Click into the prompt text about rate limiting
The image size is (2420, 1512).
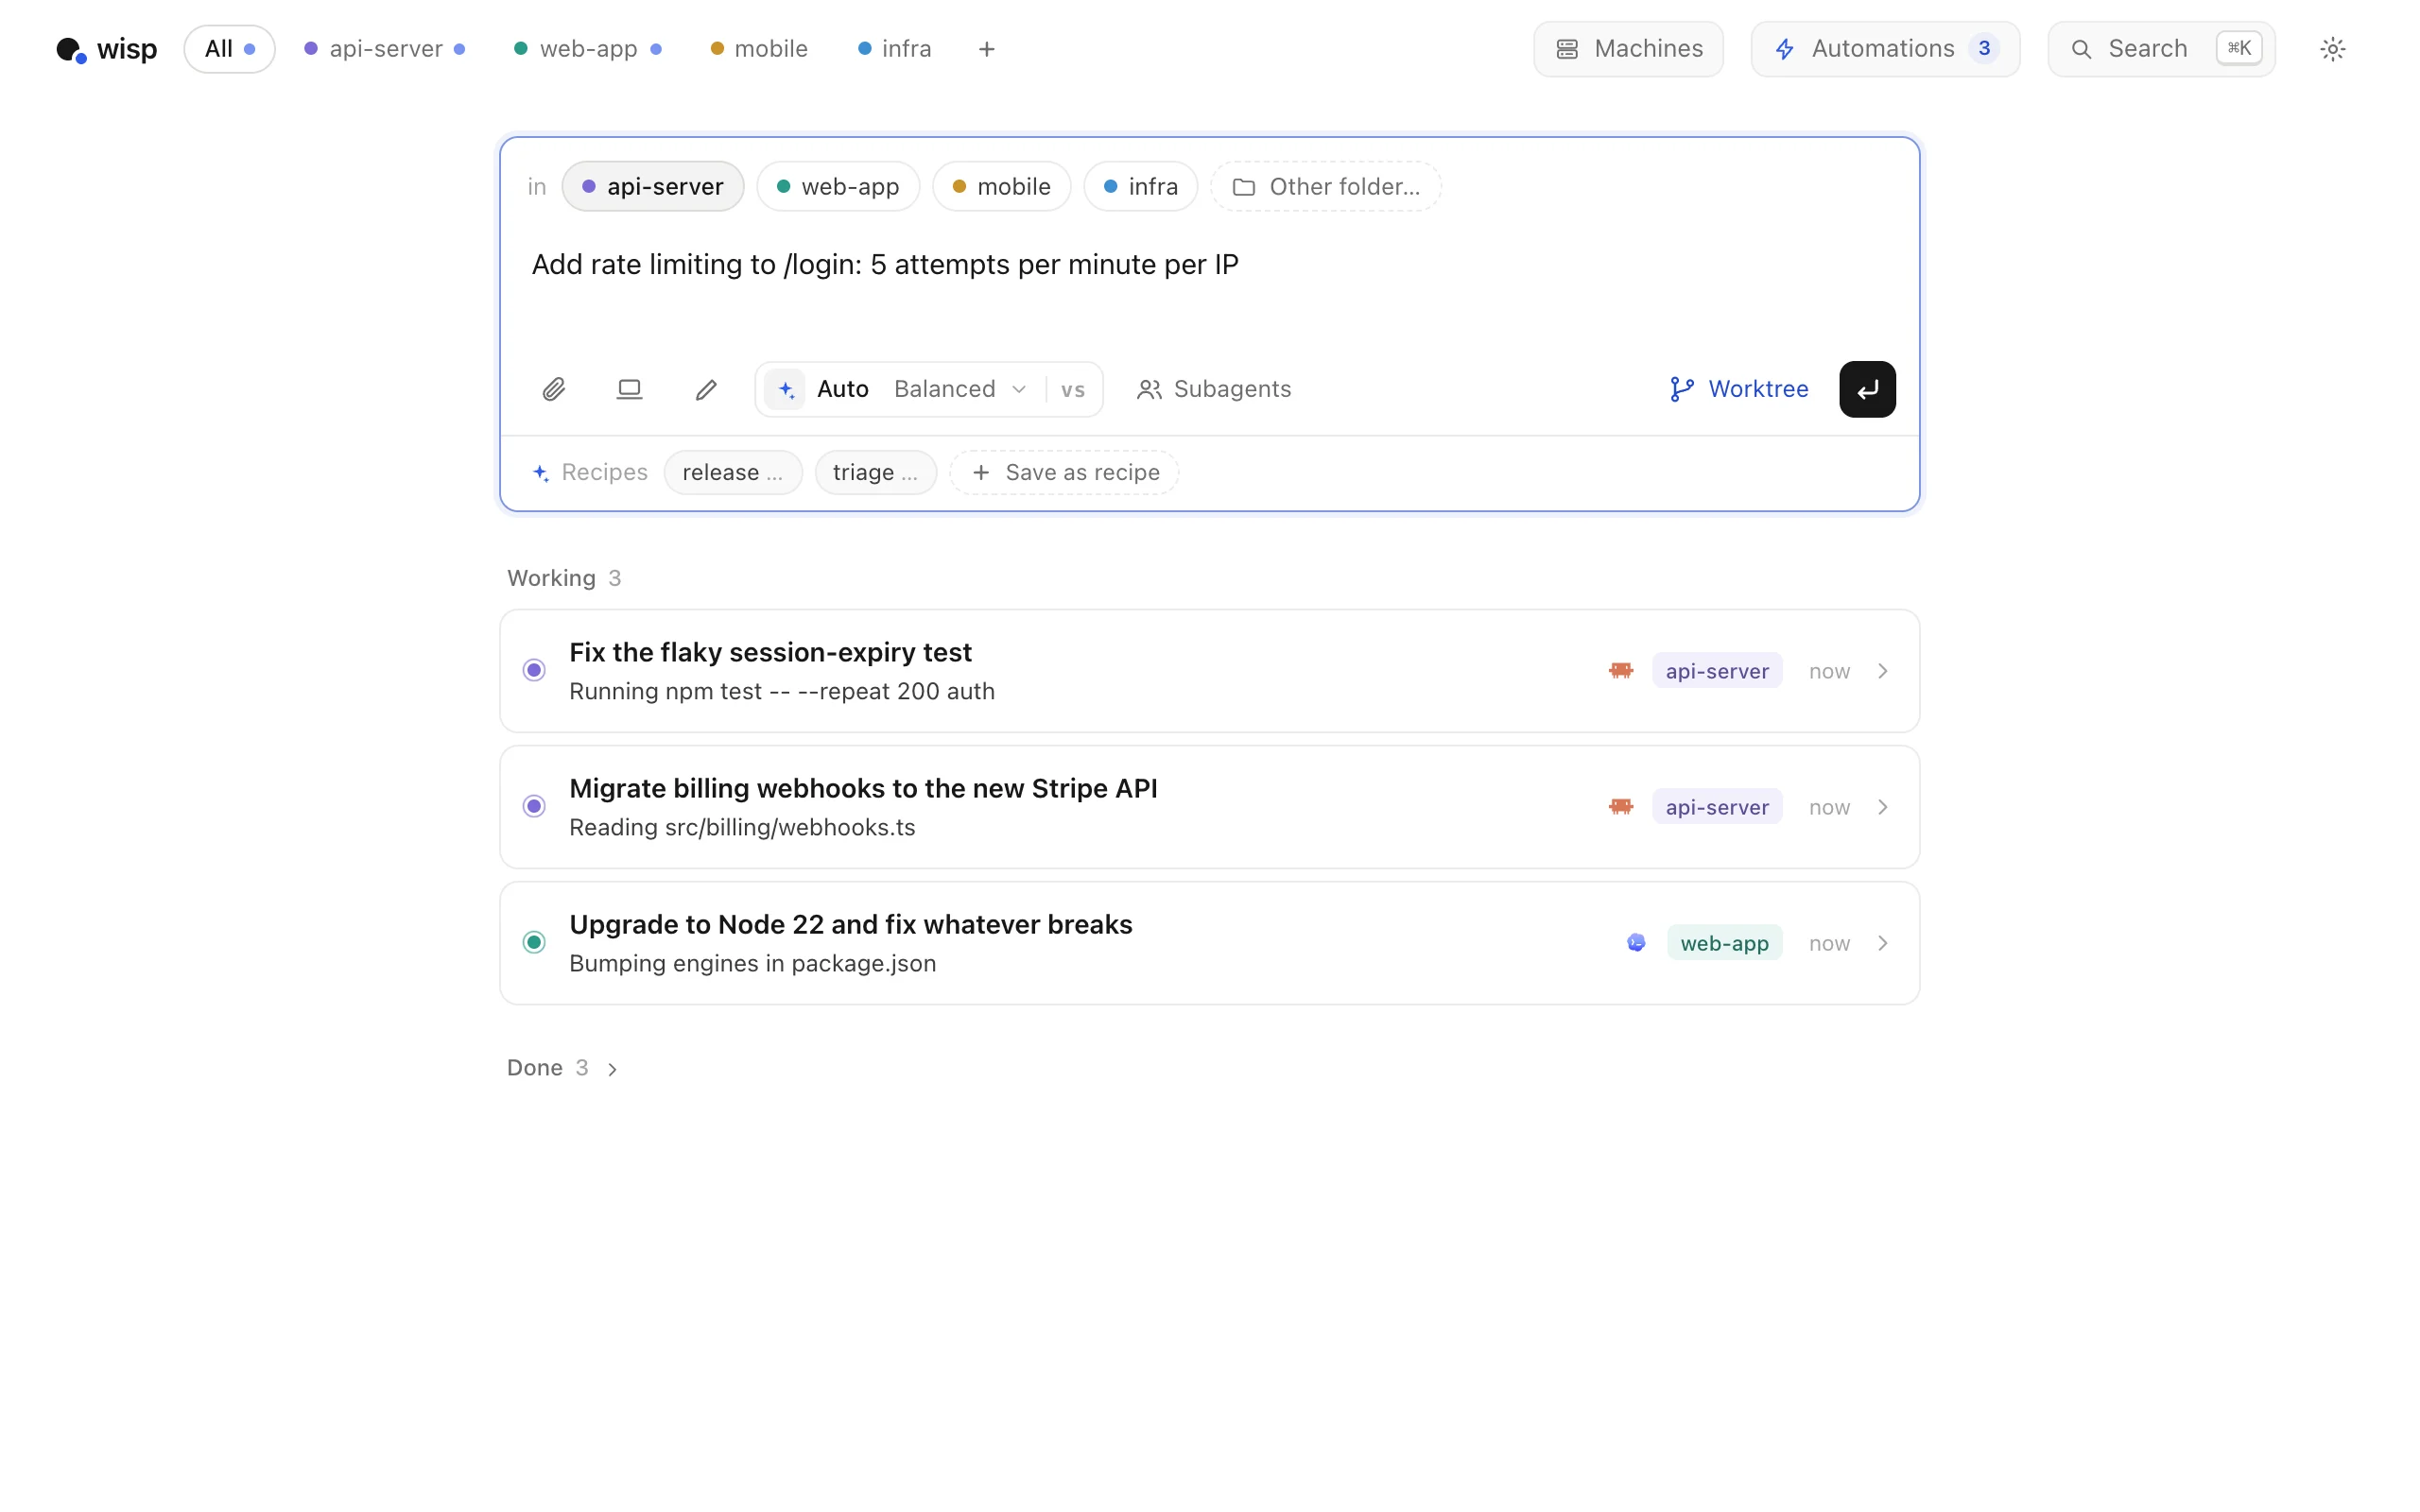tap(885, 265)
